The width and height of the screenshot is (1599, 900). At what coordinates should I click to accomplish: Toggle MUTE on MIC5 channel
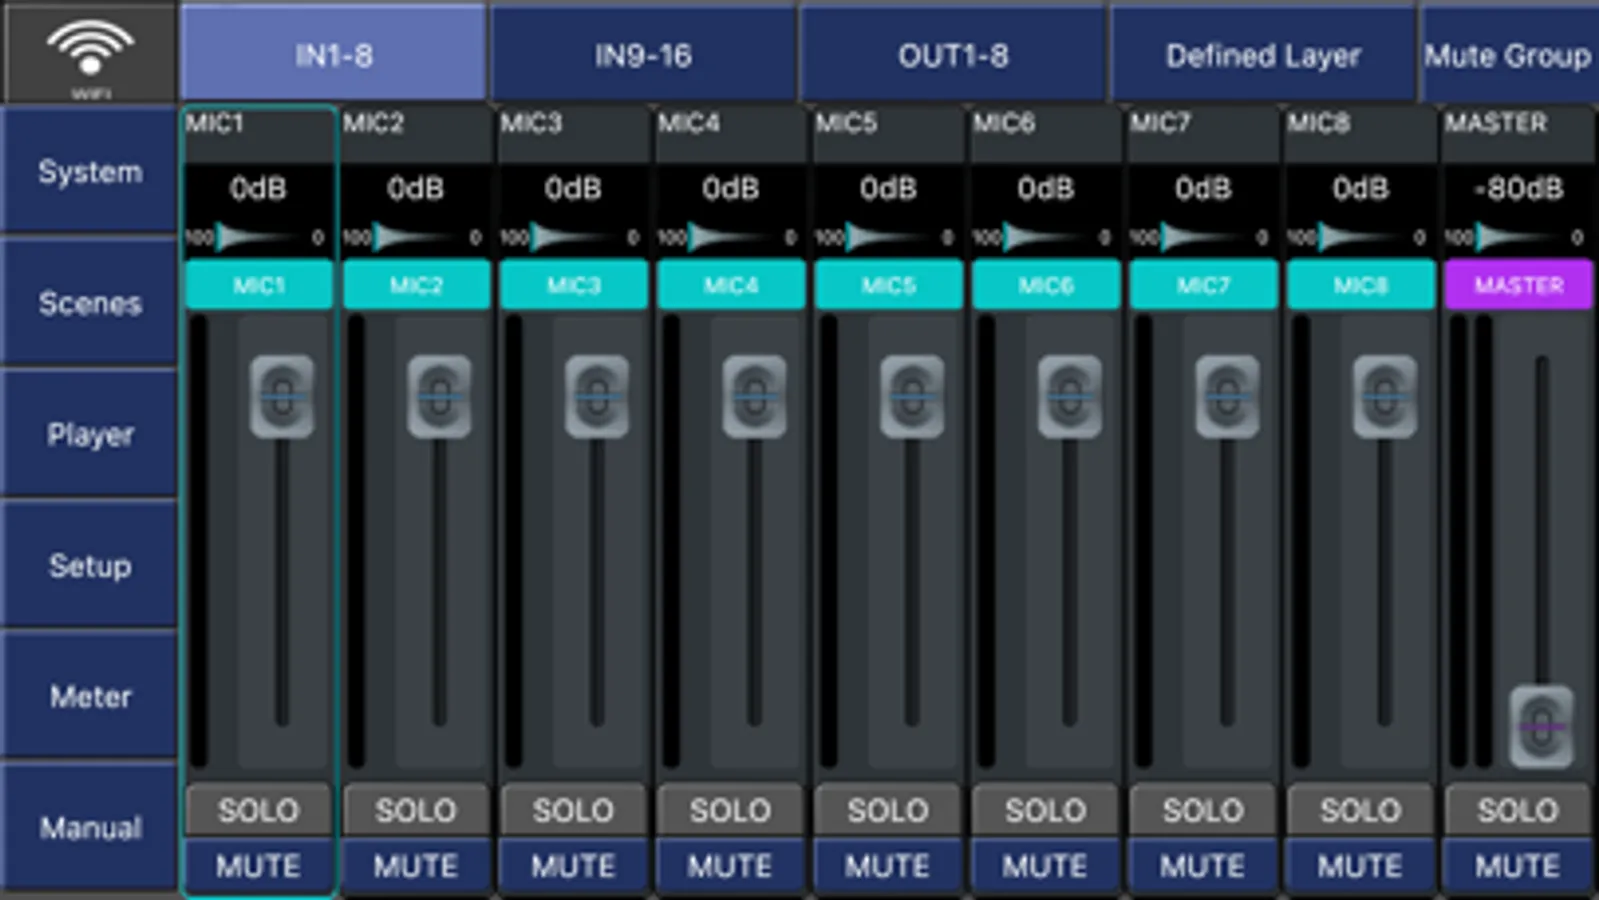(x=888, y=865)
